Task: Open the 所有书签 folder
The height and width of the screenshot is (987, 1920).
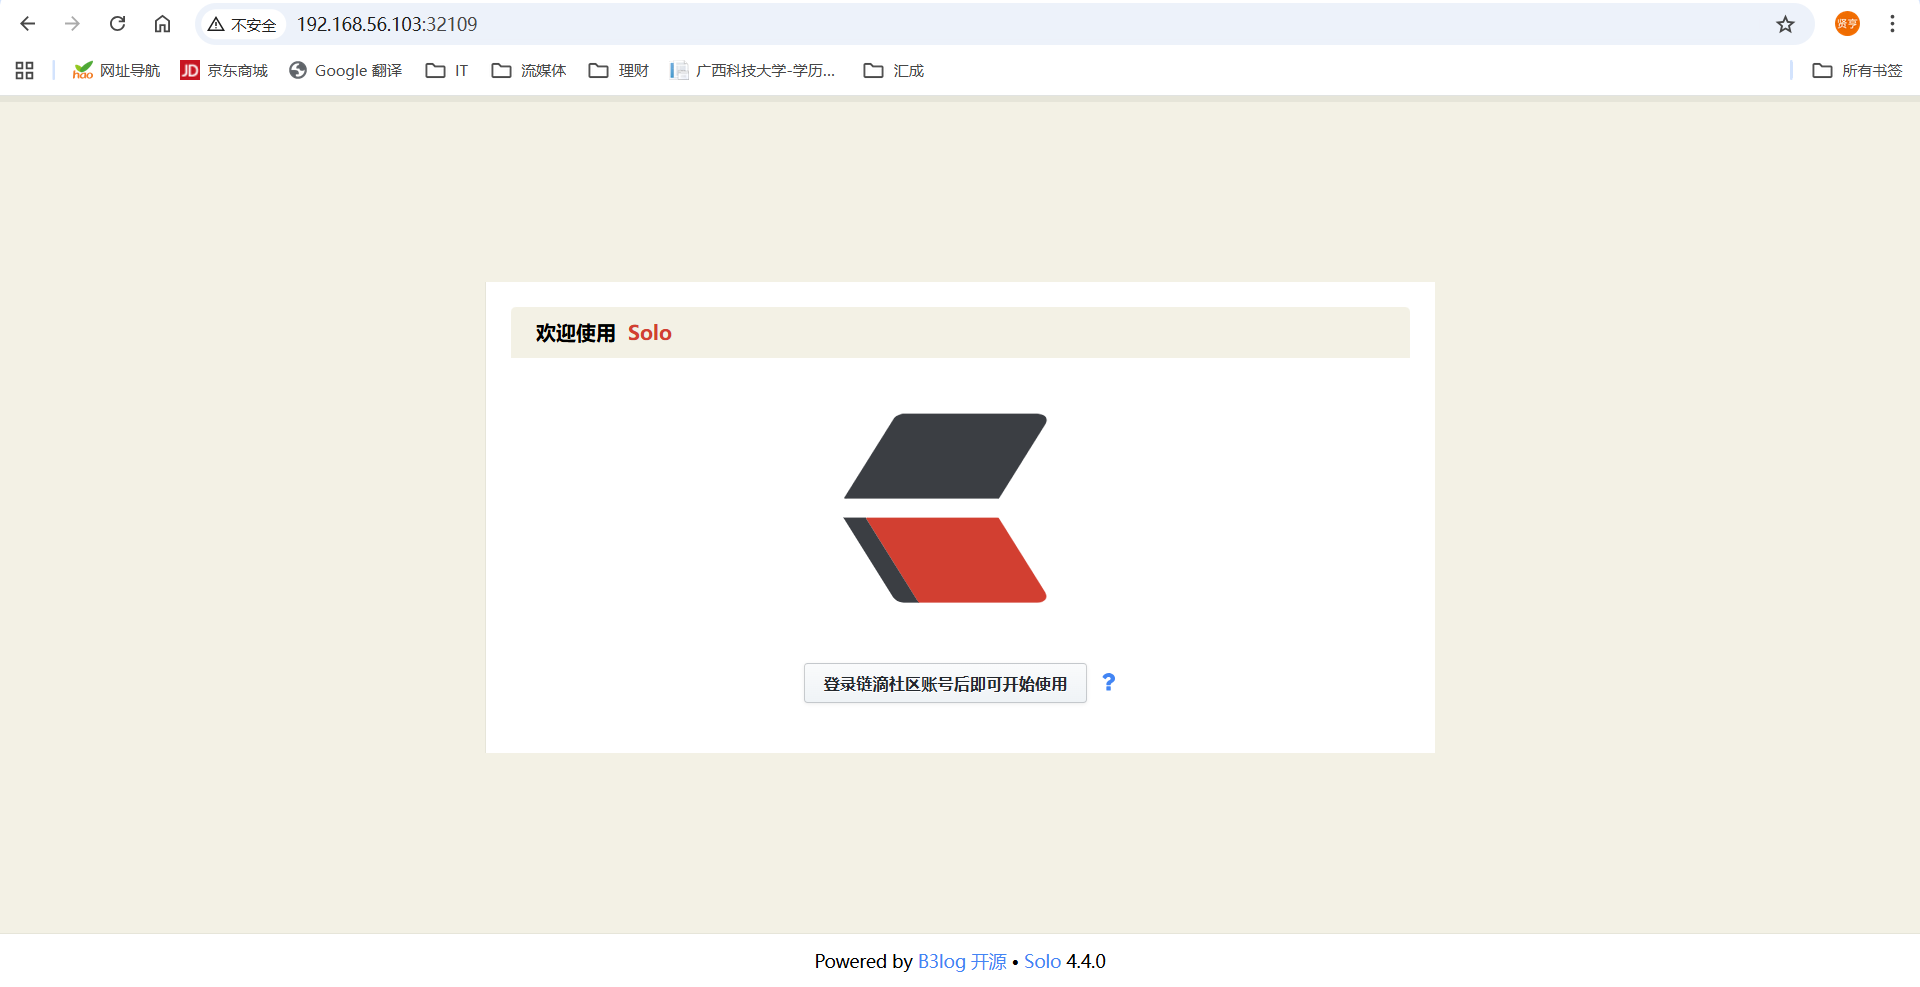Action: [x=1857, y=70]
